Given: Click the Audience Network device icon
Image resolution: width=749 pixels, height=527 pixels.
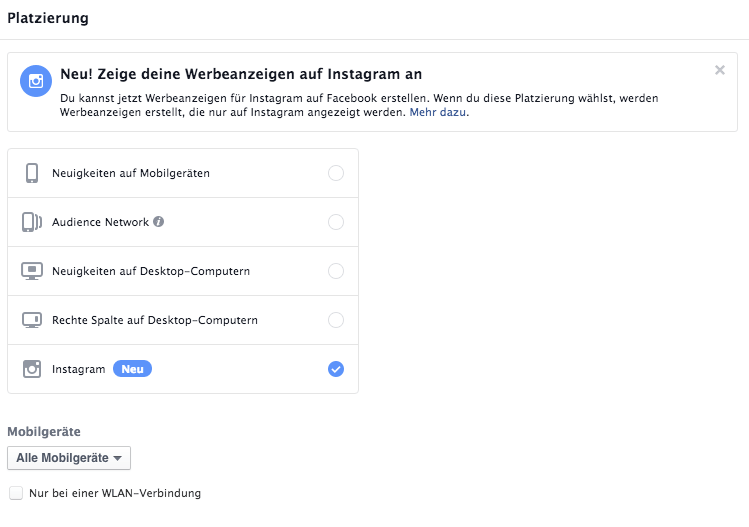Looking at the screenshot, I should tap(32, 222).
